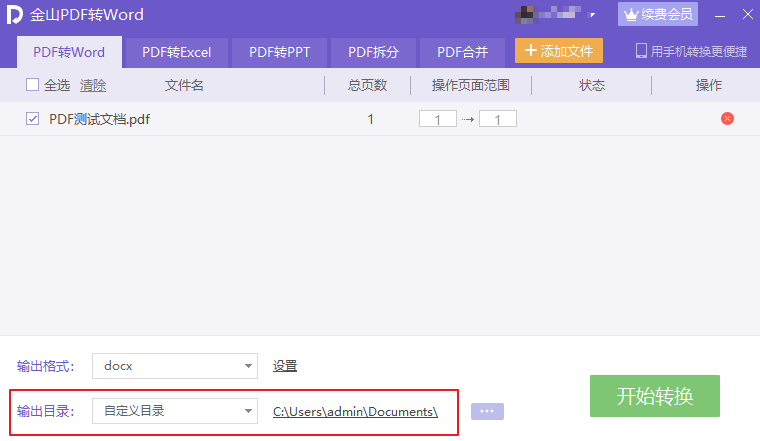Viewport: 760px width, 441px height.
Task: Select the PDF测试文档.pdf file name
Action: click(x=99, y=119)
